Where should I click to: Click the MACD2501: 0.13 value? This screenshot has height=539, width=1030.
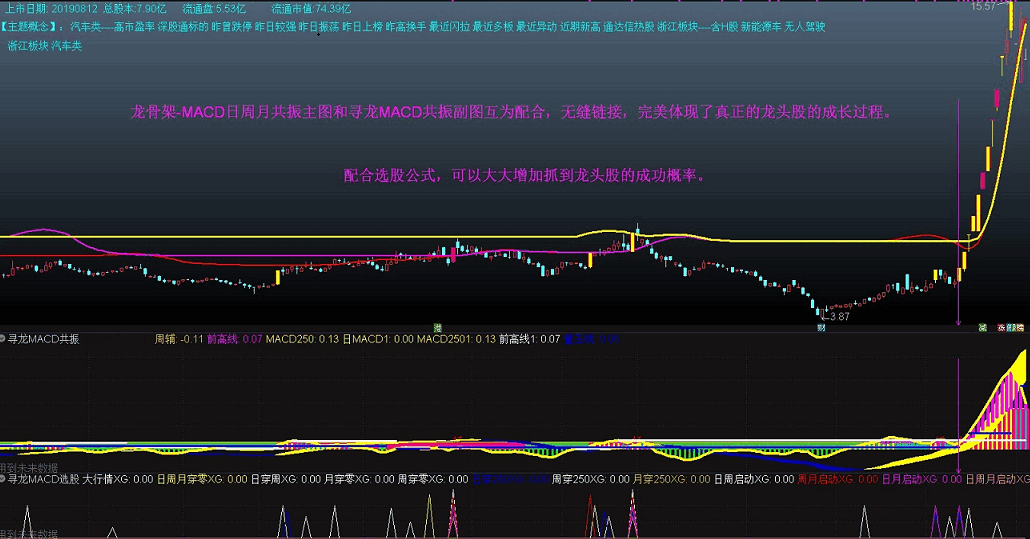[x=457, y=339]
